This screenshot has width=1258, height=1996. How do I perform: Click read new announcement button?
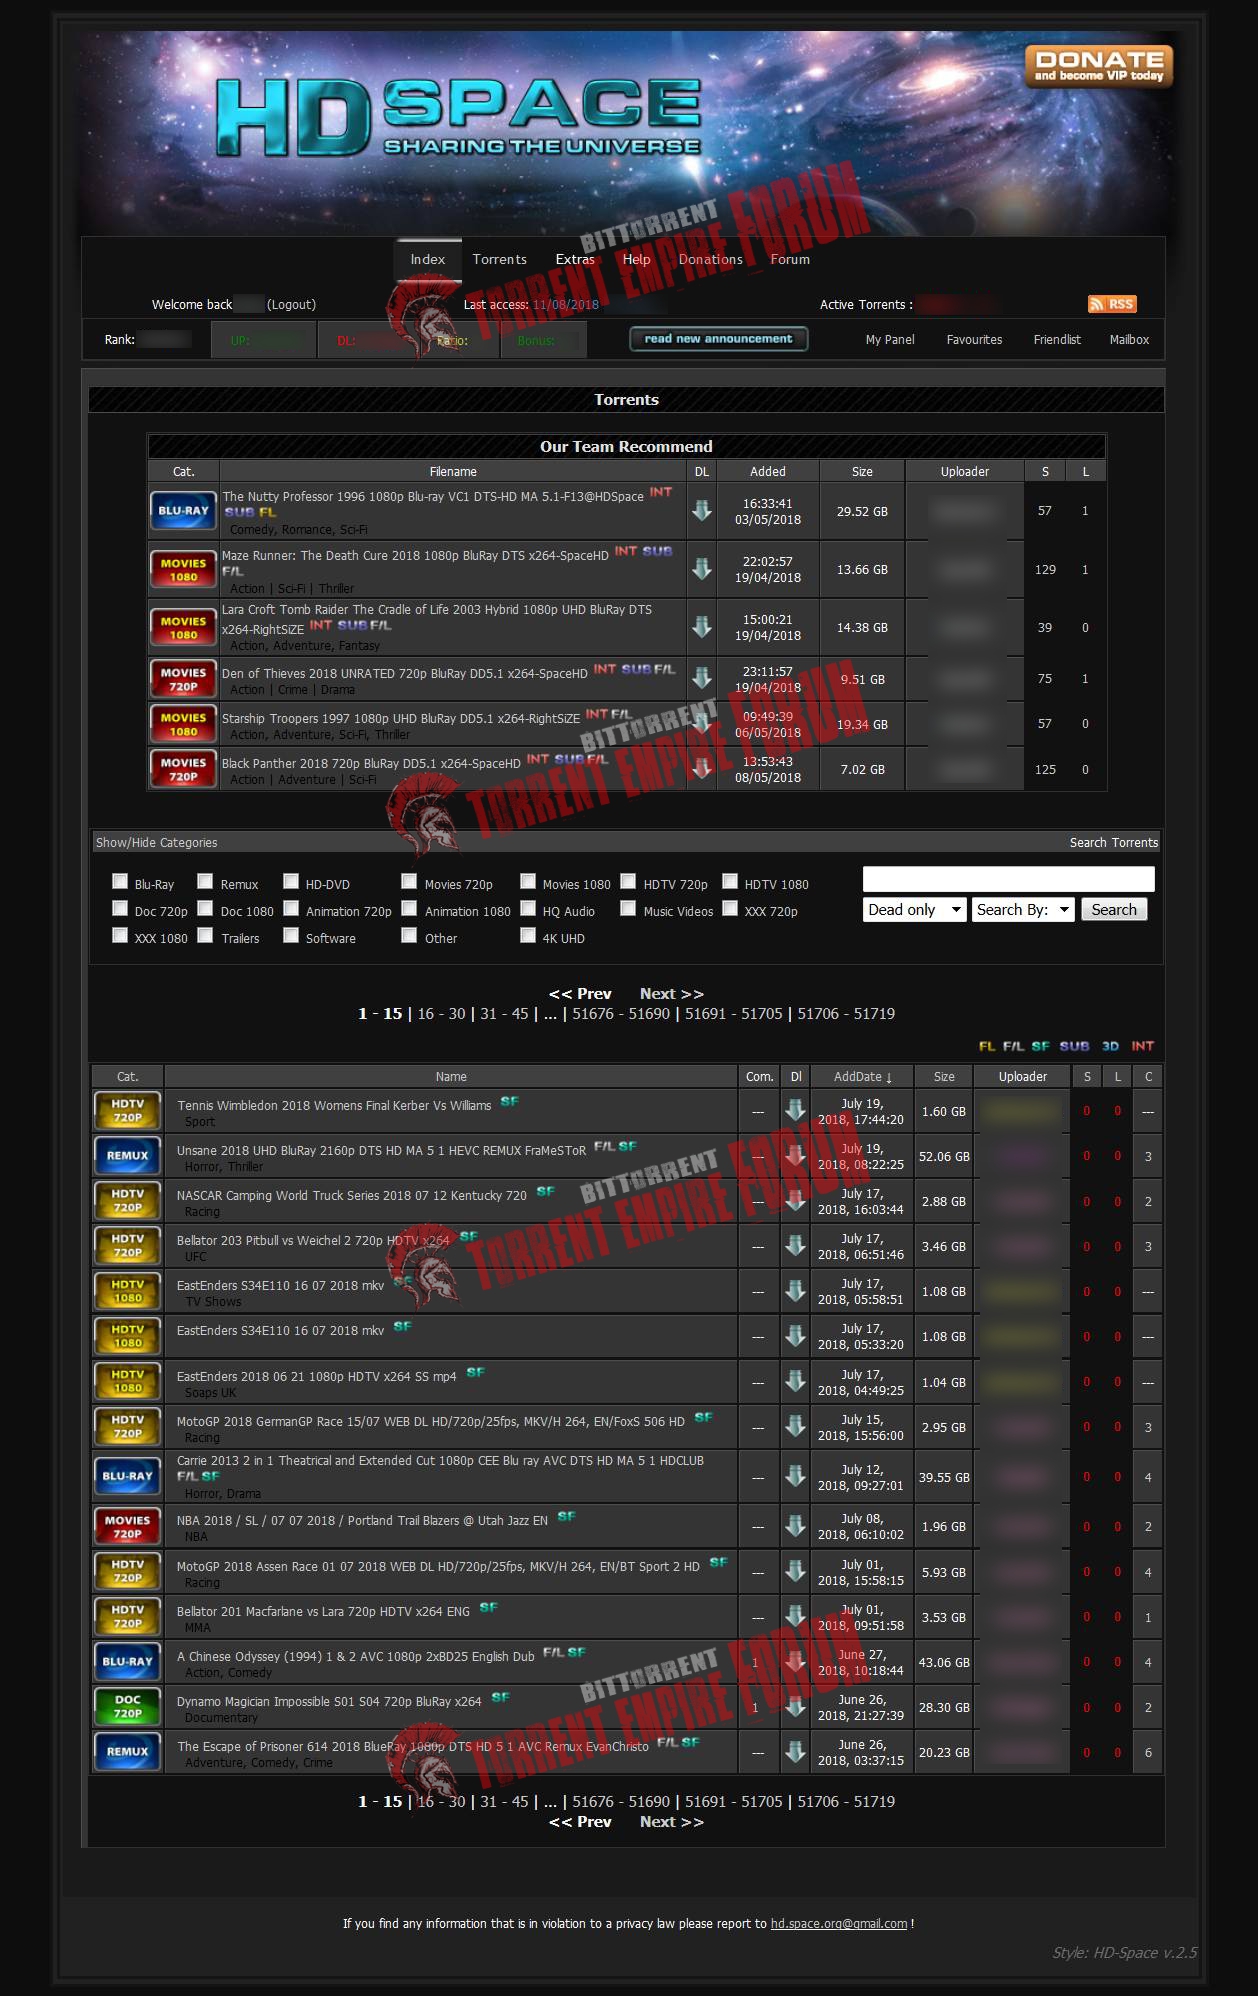click(x=718, y=339)
